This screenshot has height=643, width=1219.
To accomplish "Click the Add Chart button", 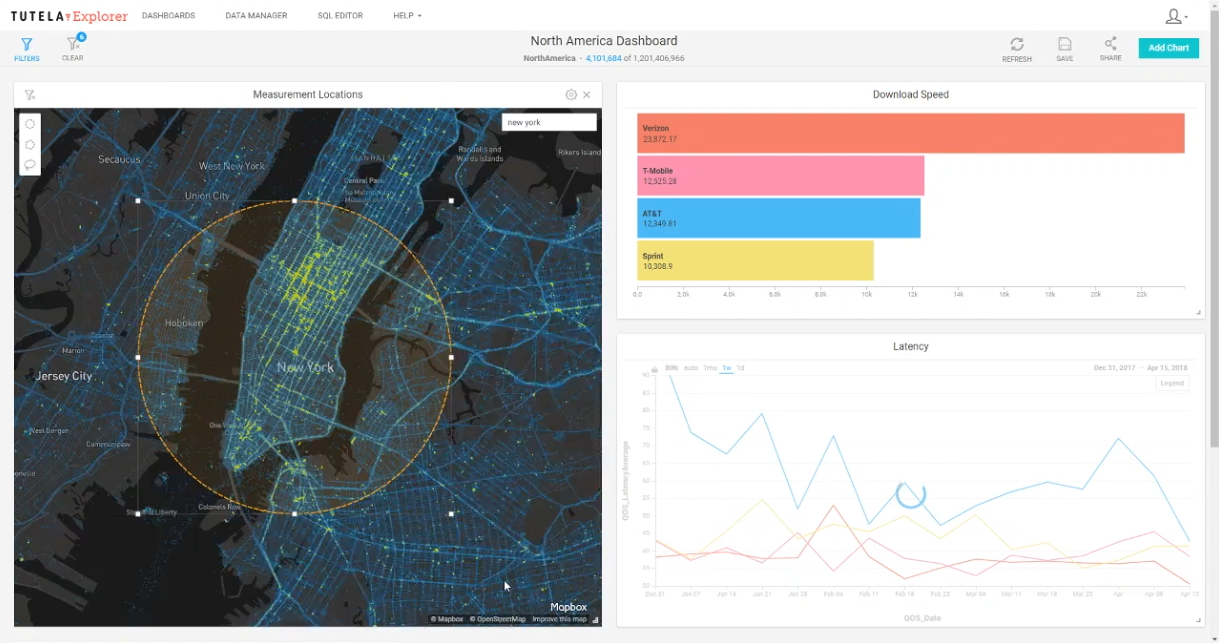I will (x=1168, y=48).
